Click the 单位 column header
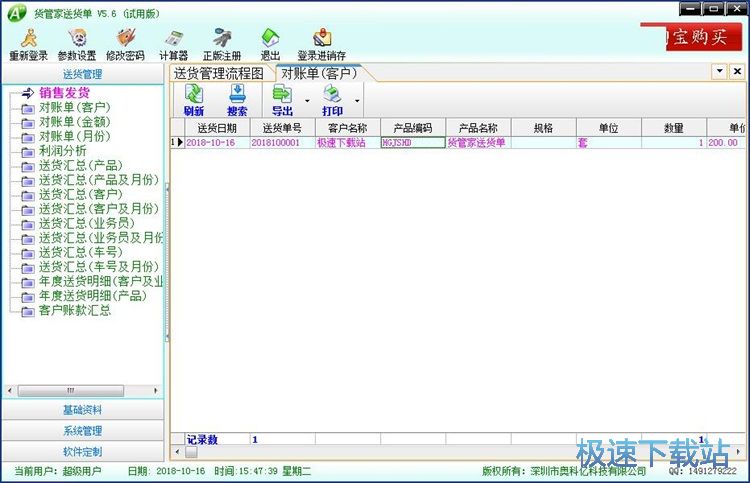Screen dimensions: 750x483 click(608, 128)
